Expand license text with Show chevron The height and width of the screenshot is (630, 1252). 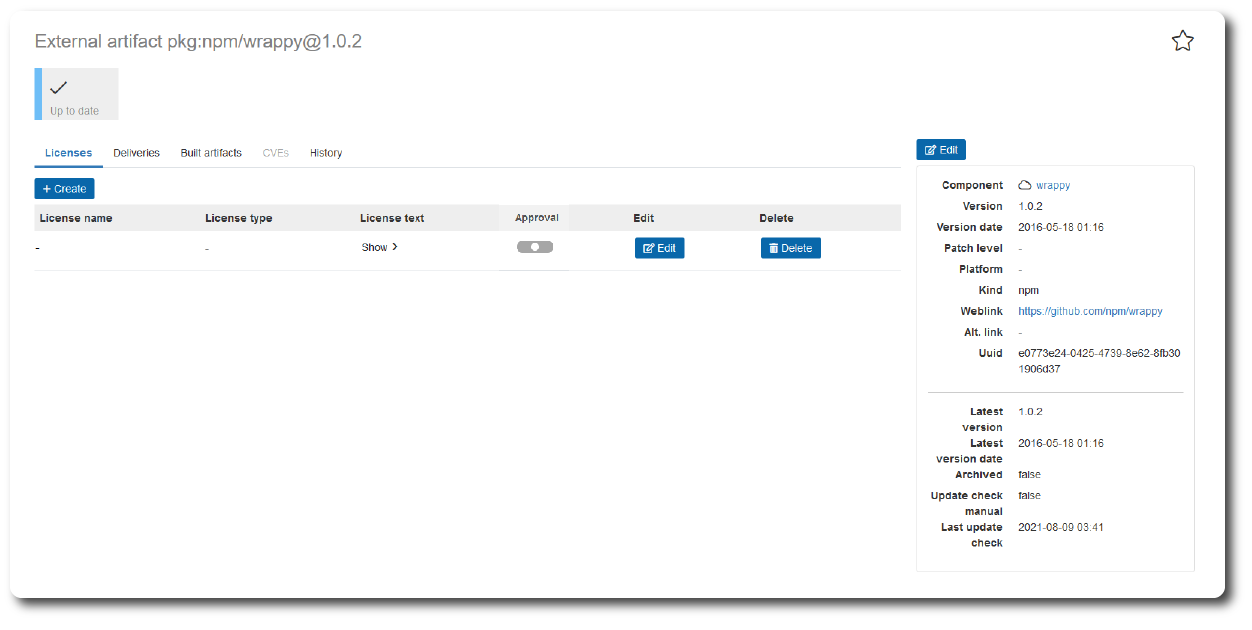pos(380,247)
